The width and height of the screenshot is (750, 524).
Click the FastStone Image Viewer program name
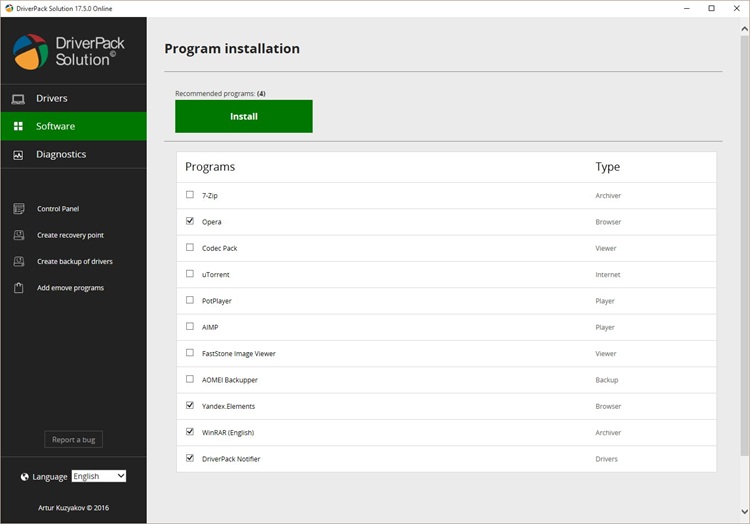tap(238, 354)
